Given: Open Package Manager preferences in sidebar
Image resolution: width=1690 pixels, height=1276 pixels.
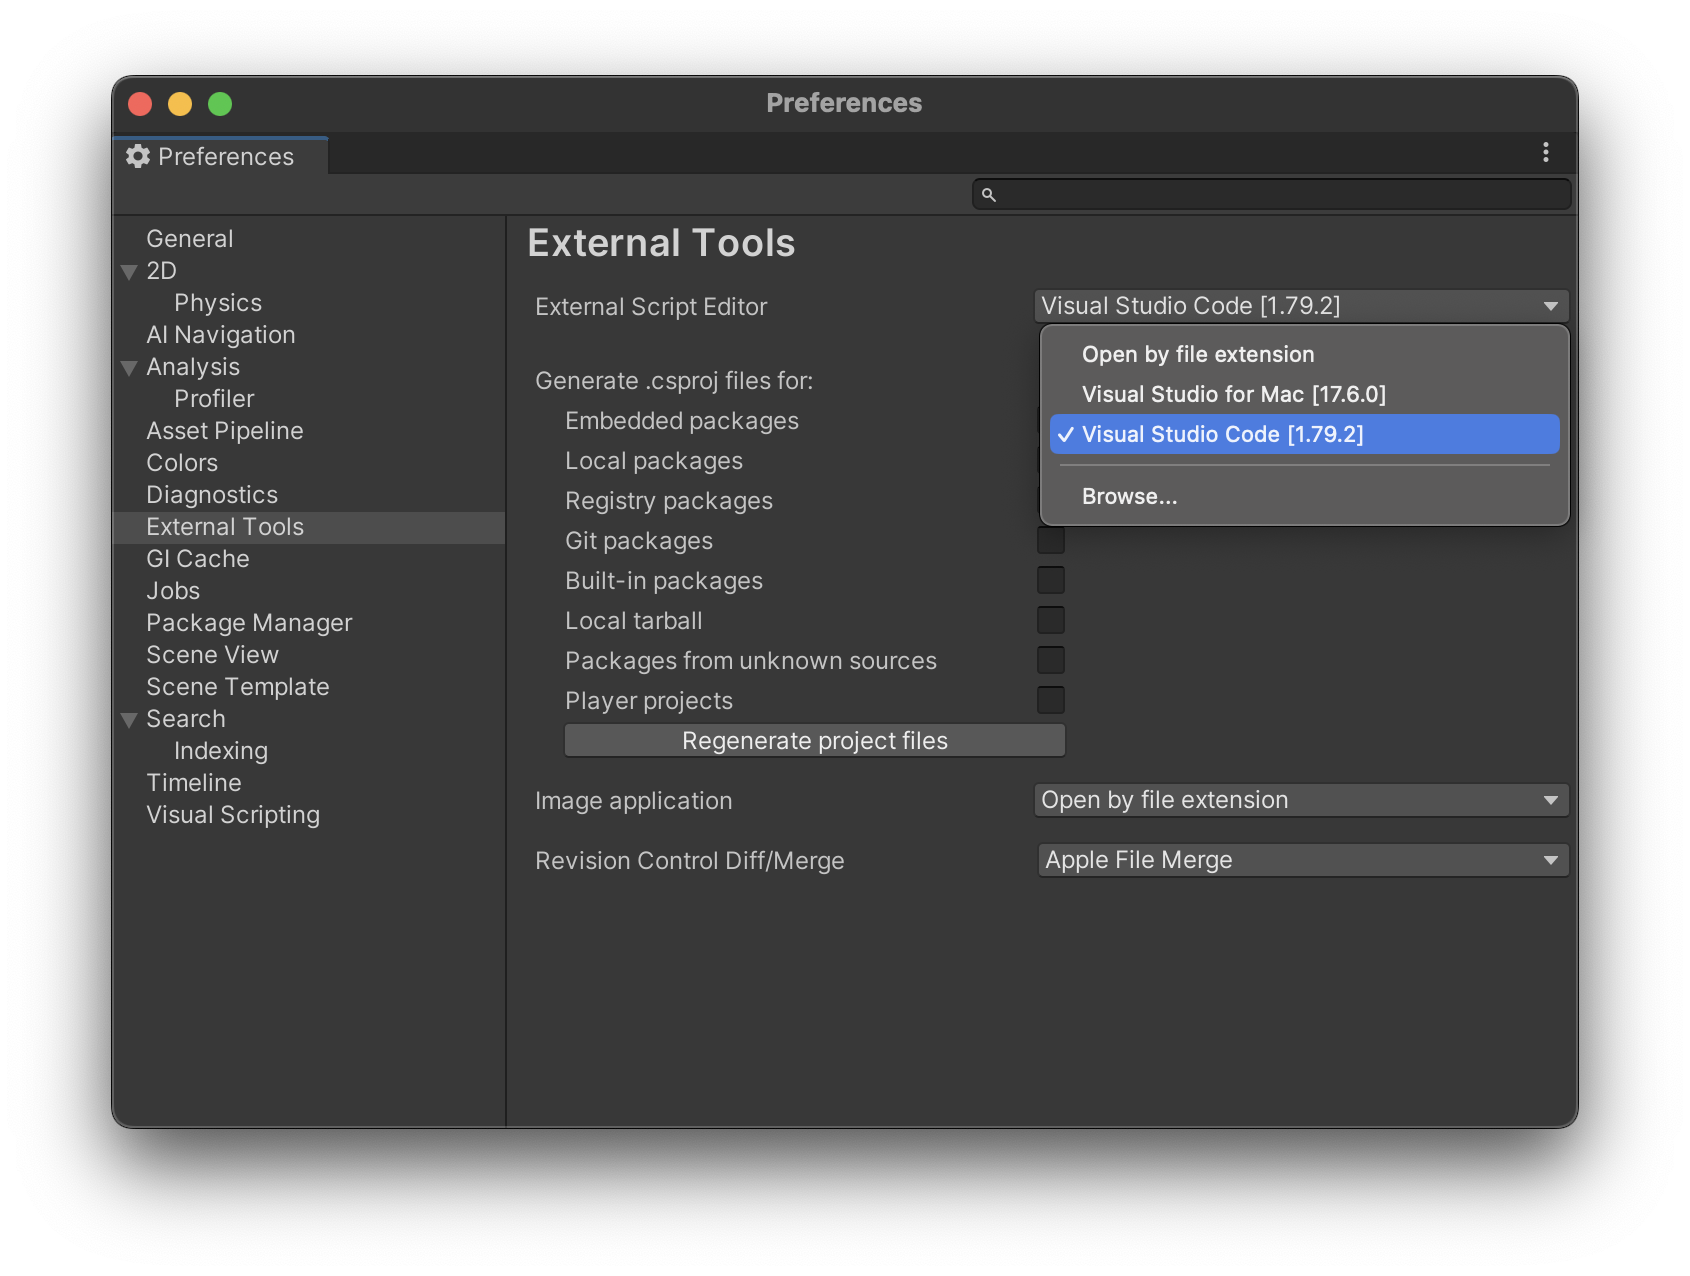Looking at the screenshot, I should pyautogui.click(x=249, y=622).
